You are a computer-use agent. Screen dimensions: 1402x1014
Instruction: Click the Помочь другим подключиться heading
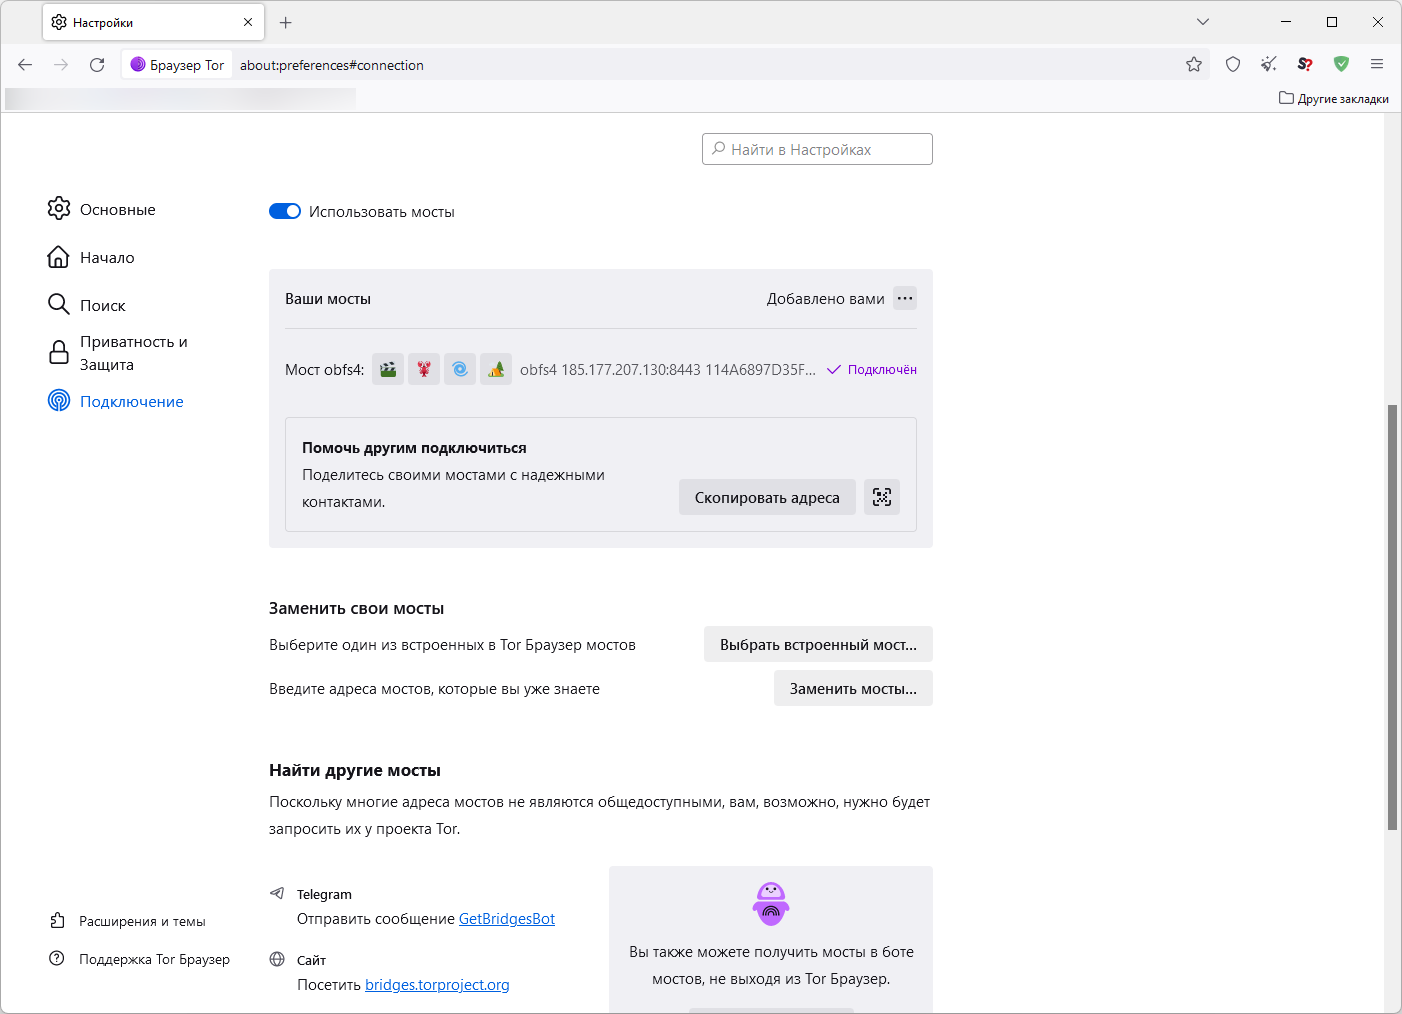pos(414,448)
